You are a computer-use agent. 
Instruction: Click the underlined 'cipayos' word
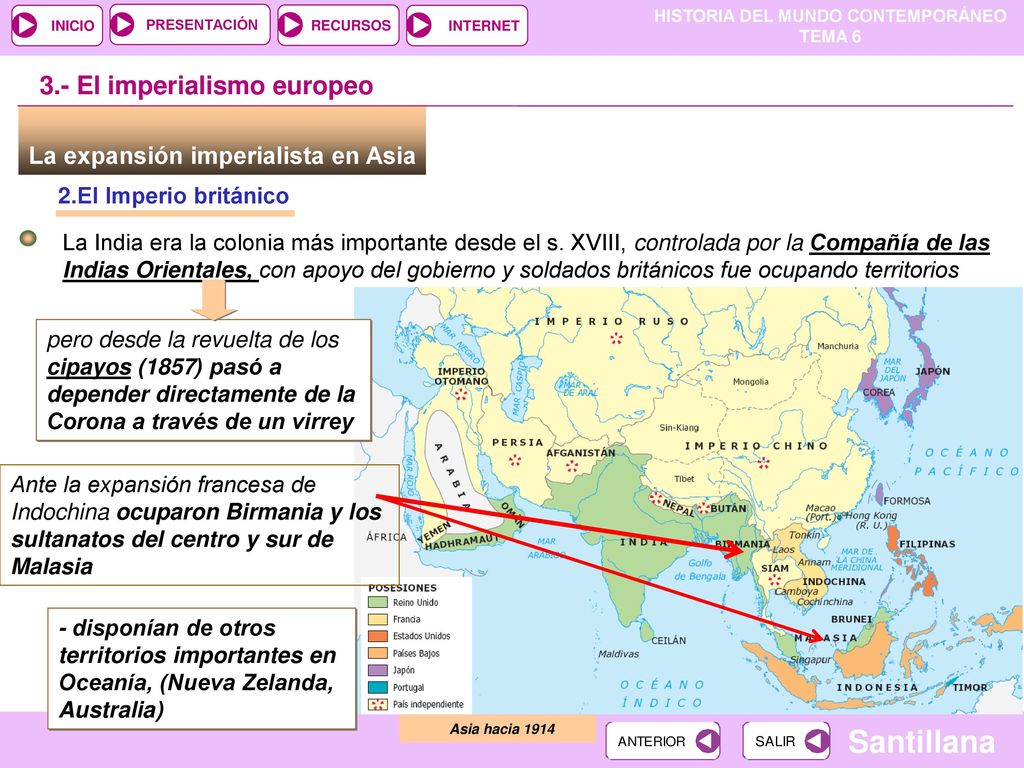pyautogui.click(x=89, y=366)
